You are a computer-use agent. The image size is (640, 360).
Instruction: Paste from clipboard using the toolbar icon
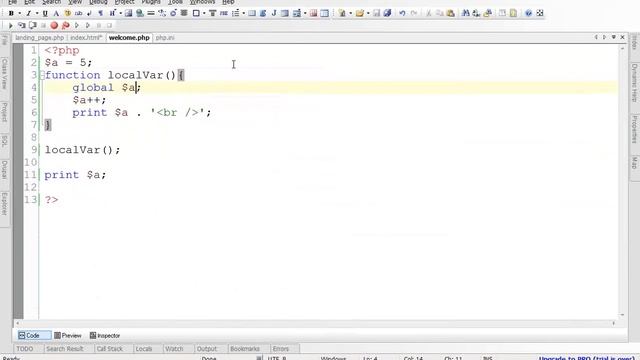click(x=451, y=13)
